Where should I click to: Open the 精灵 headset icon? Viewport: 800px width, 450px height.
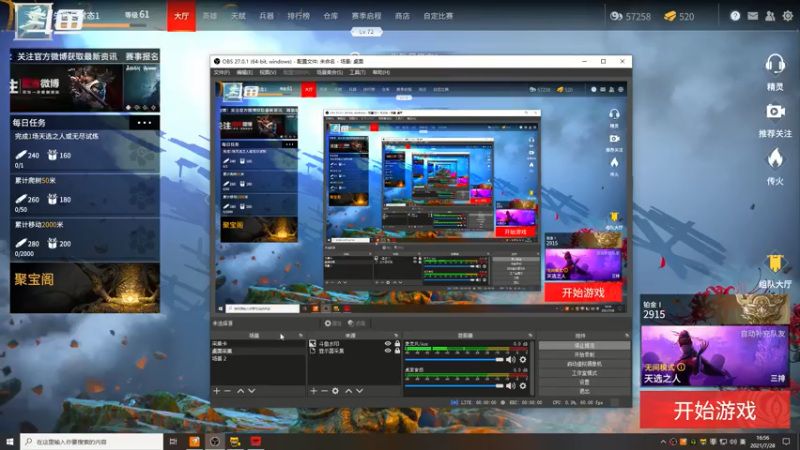(x=775, y=65)
